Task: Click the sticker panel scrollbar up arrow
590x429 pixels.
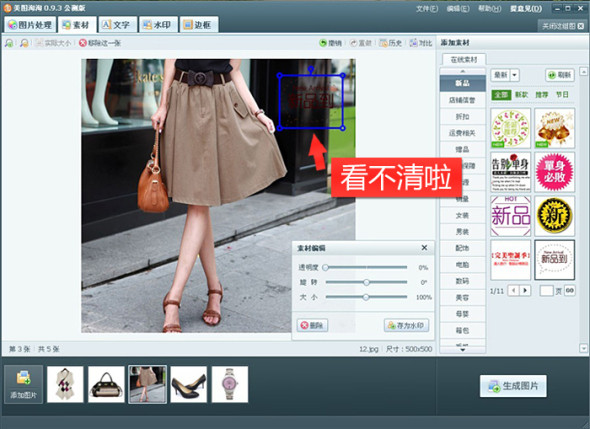Action: pyautogui.click(x=583, y=71)
